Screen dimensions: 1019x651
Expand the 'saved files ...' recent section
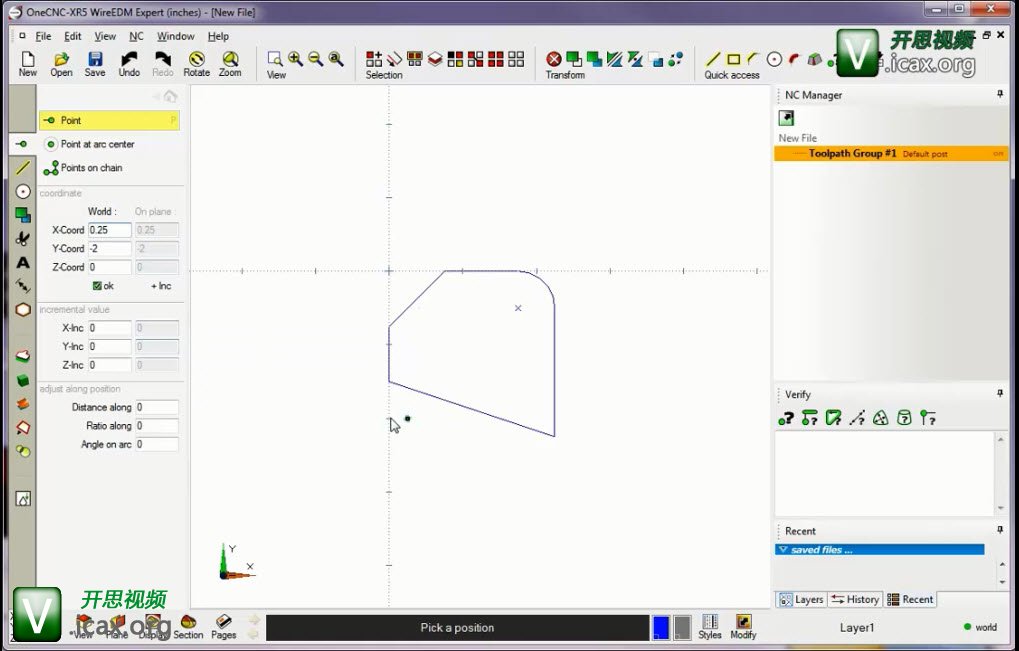point(783,550)
